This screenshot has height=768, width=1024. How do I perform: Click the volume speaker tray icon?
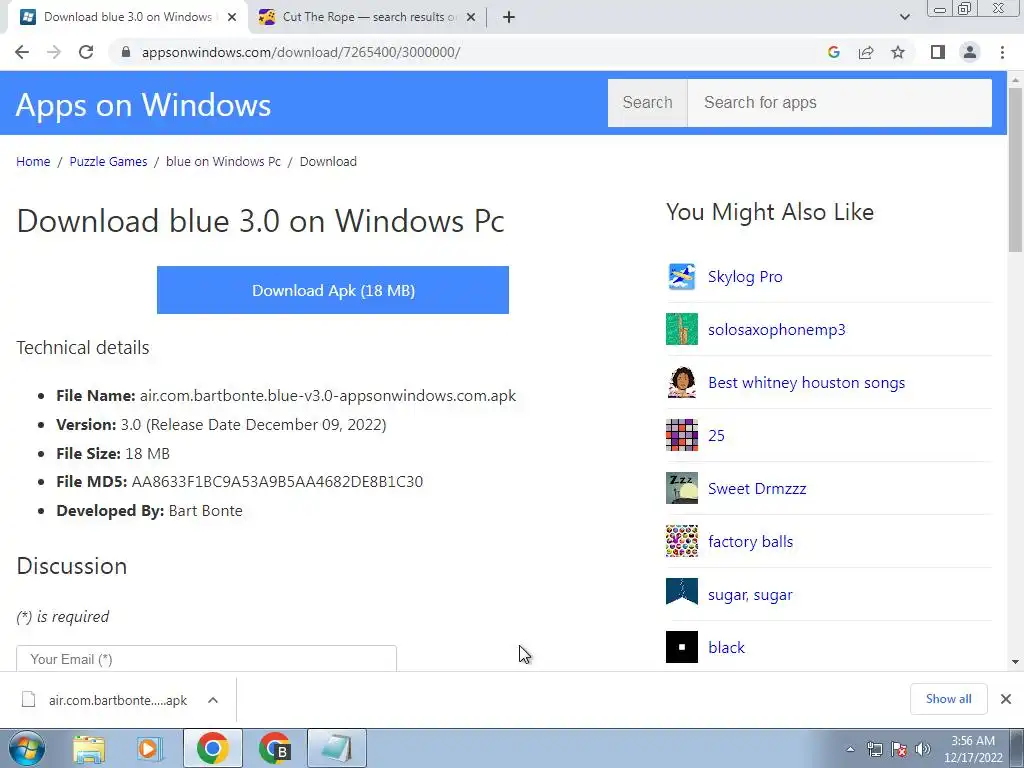[x=923, y=749]
